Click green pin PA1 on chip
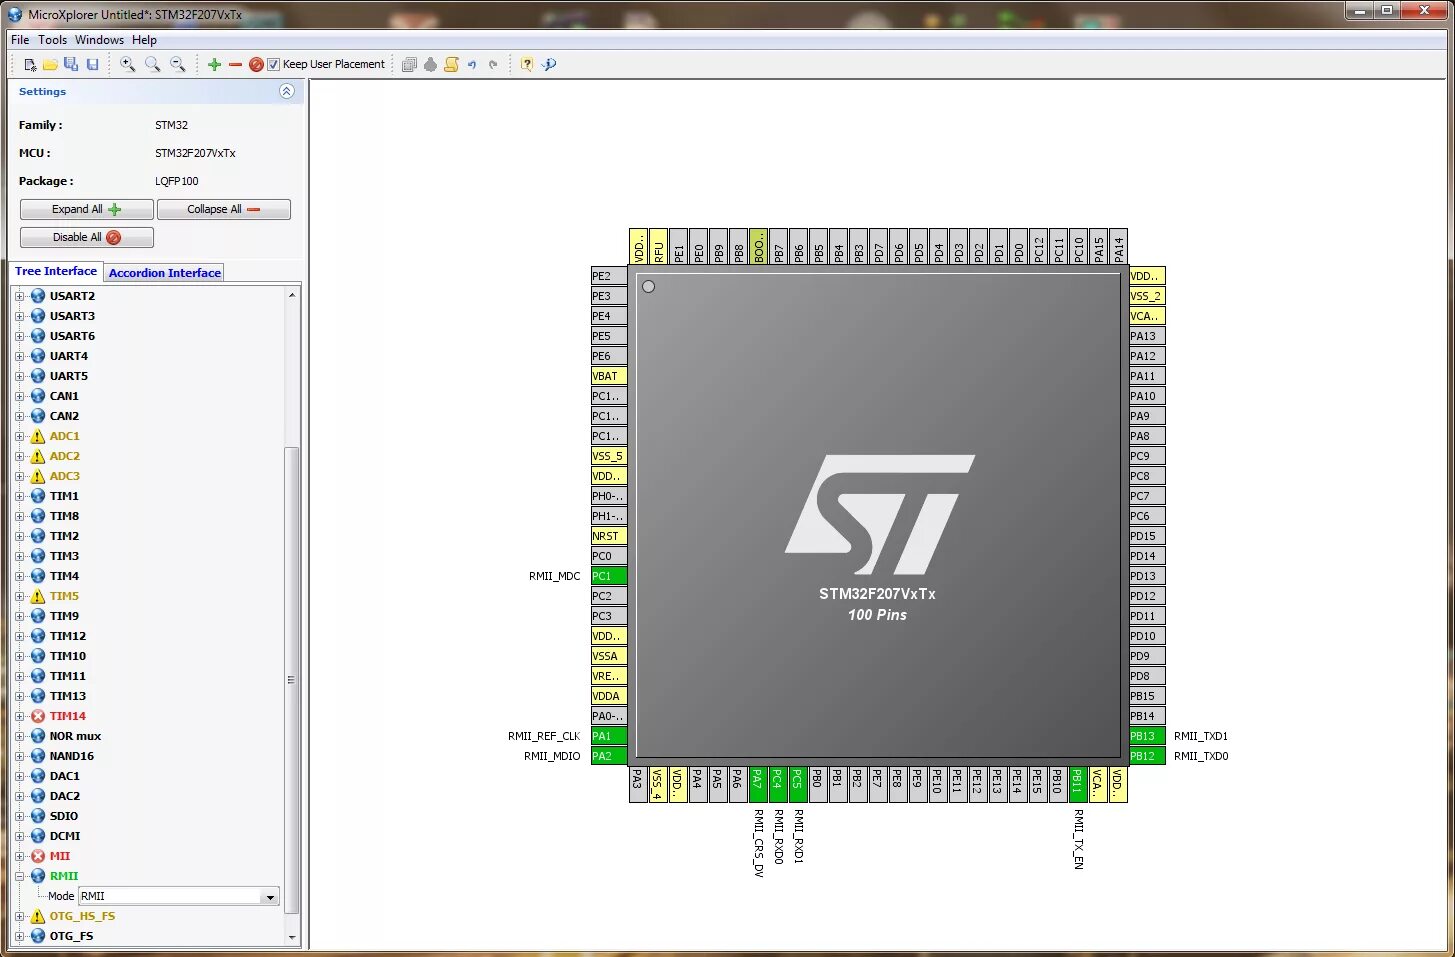This screenshot has height=957, width=1455. click(609, 736)
